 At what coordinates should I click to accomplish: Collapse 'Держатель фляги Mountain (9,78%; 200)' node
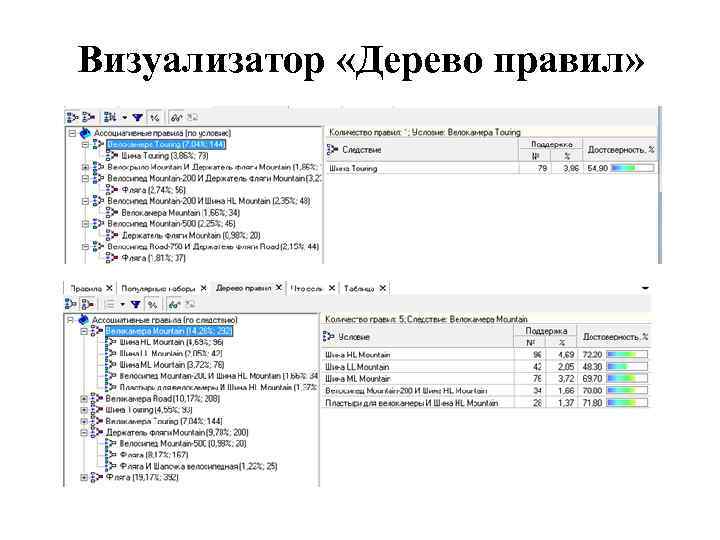point(84,433)
